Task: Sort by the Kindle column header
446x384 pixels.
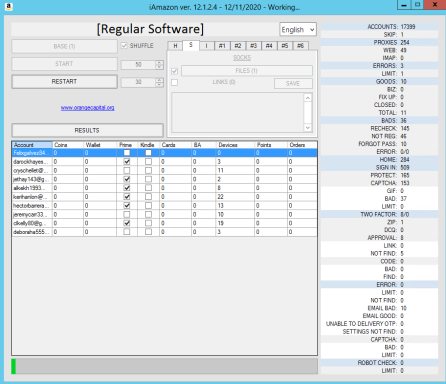Action: point(149,145)
